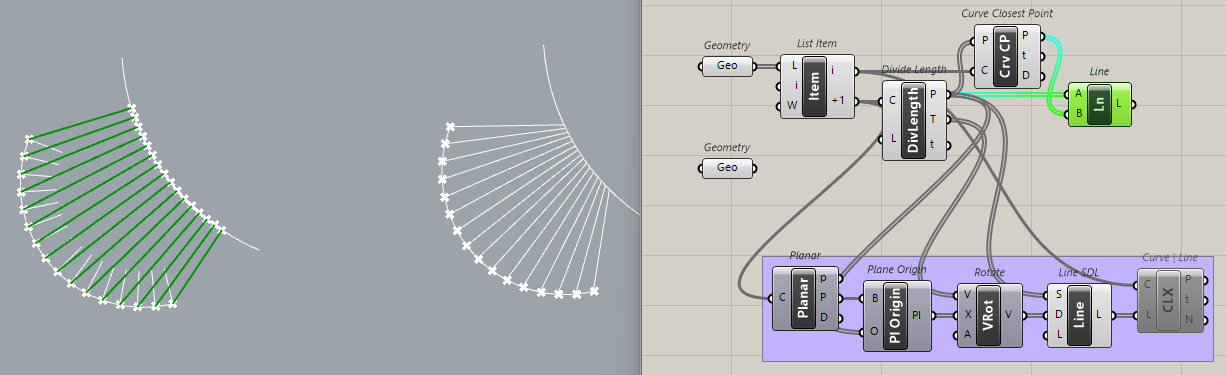The image size is (1226, 375).
Task: Click the L input of DivLength
Action: point(892,138)
